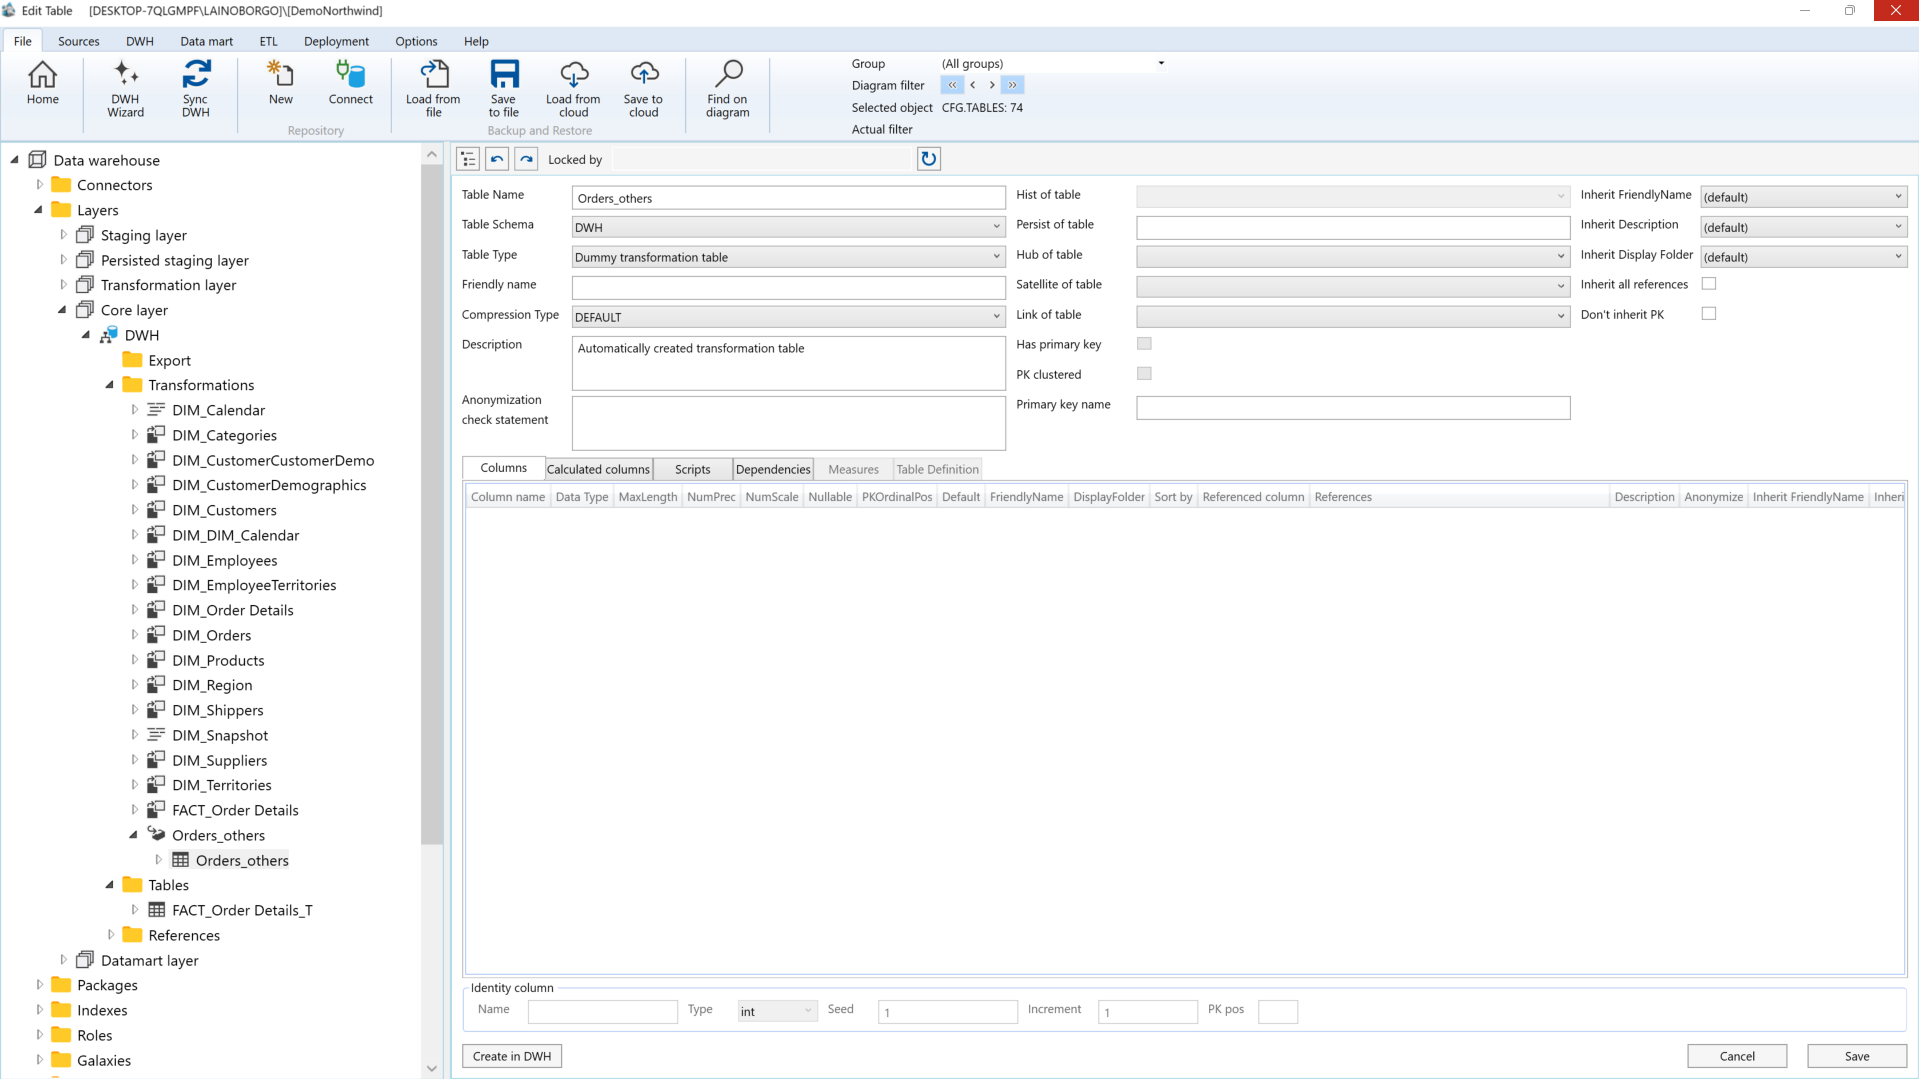1919x1079 pixels.
Task: Create a New repository
Action: (x=281, y=84)
